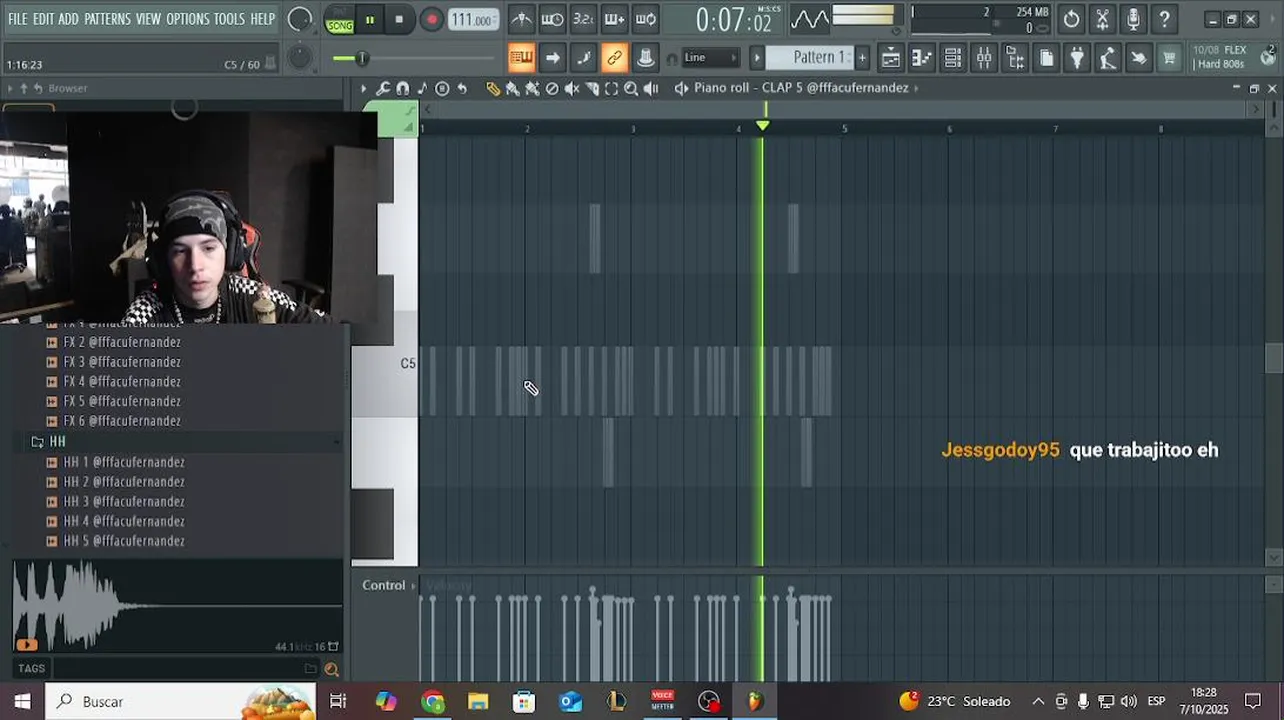This screenshot has width=1284, height=720.
Task: Expand the piano roll options menu arrow
Action: [363, 88]
